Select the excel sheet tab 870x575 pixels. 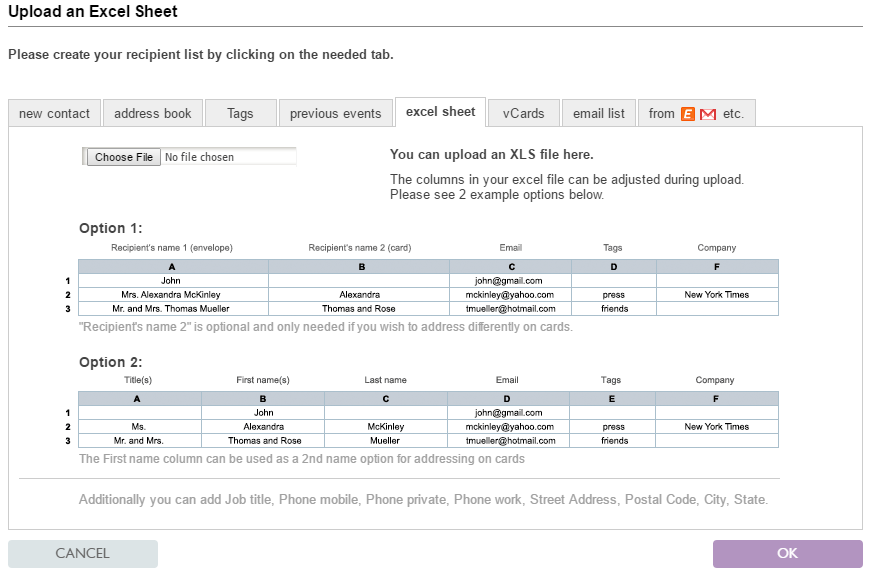[x=440, y=112]
